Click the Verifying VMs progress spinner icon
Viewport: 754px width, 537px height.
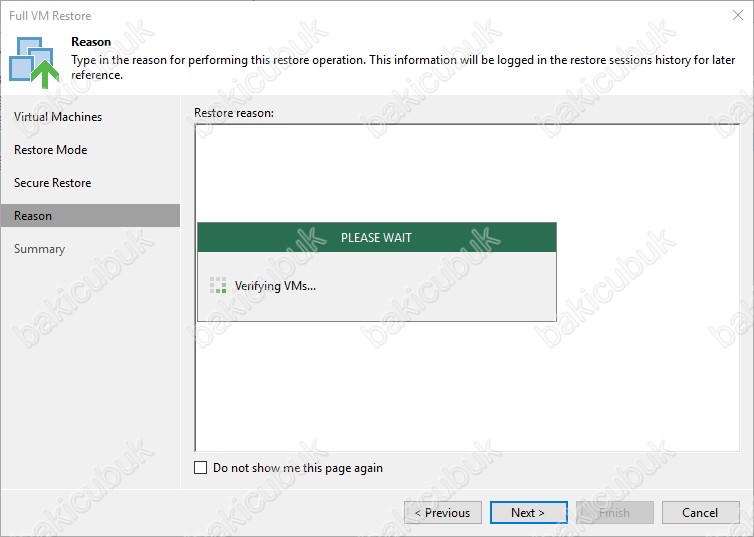[x=218, y=285]
